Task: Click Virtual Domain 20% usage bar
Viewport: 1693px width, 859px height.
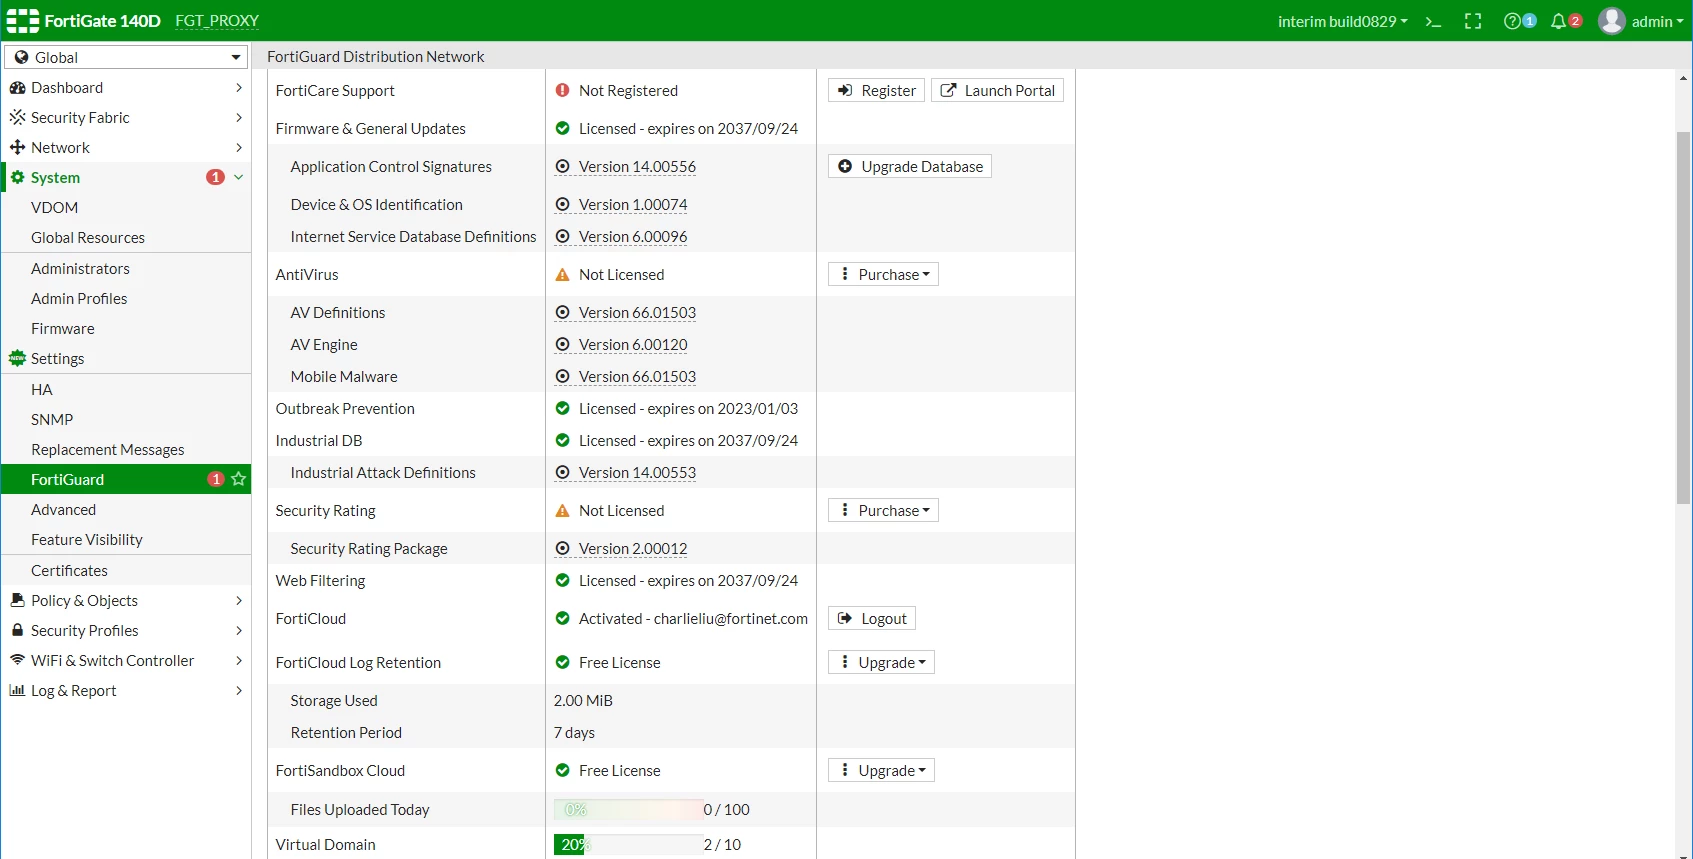Action: tap(628, 844)
